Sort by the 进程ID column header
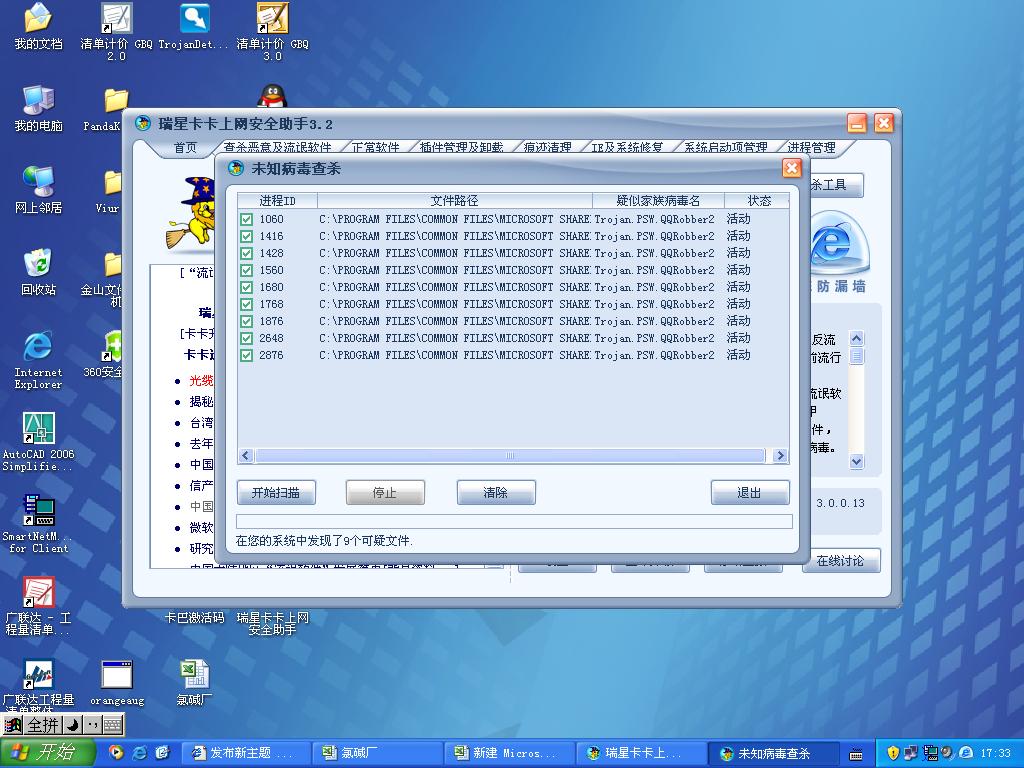The width and height of the screenshot is (1024, 768). [x=277, y=200]
